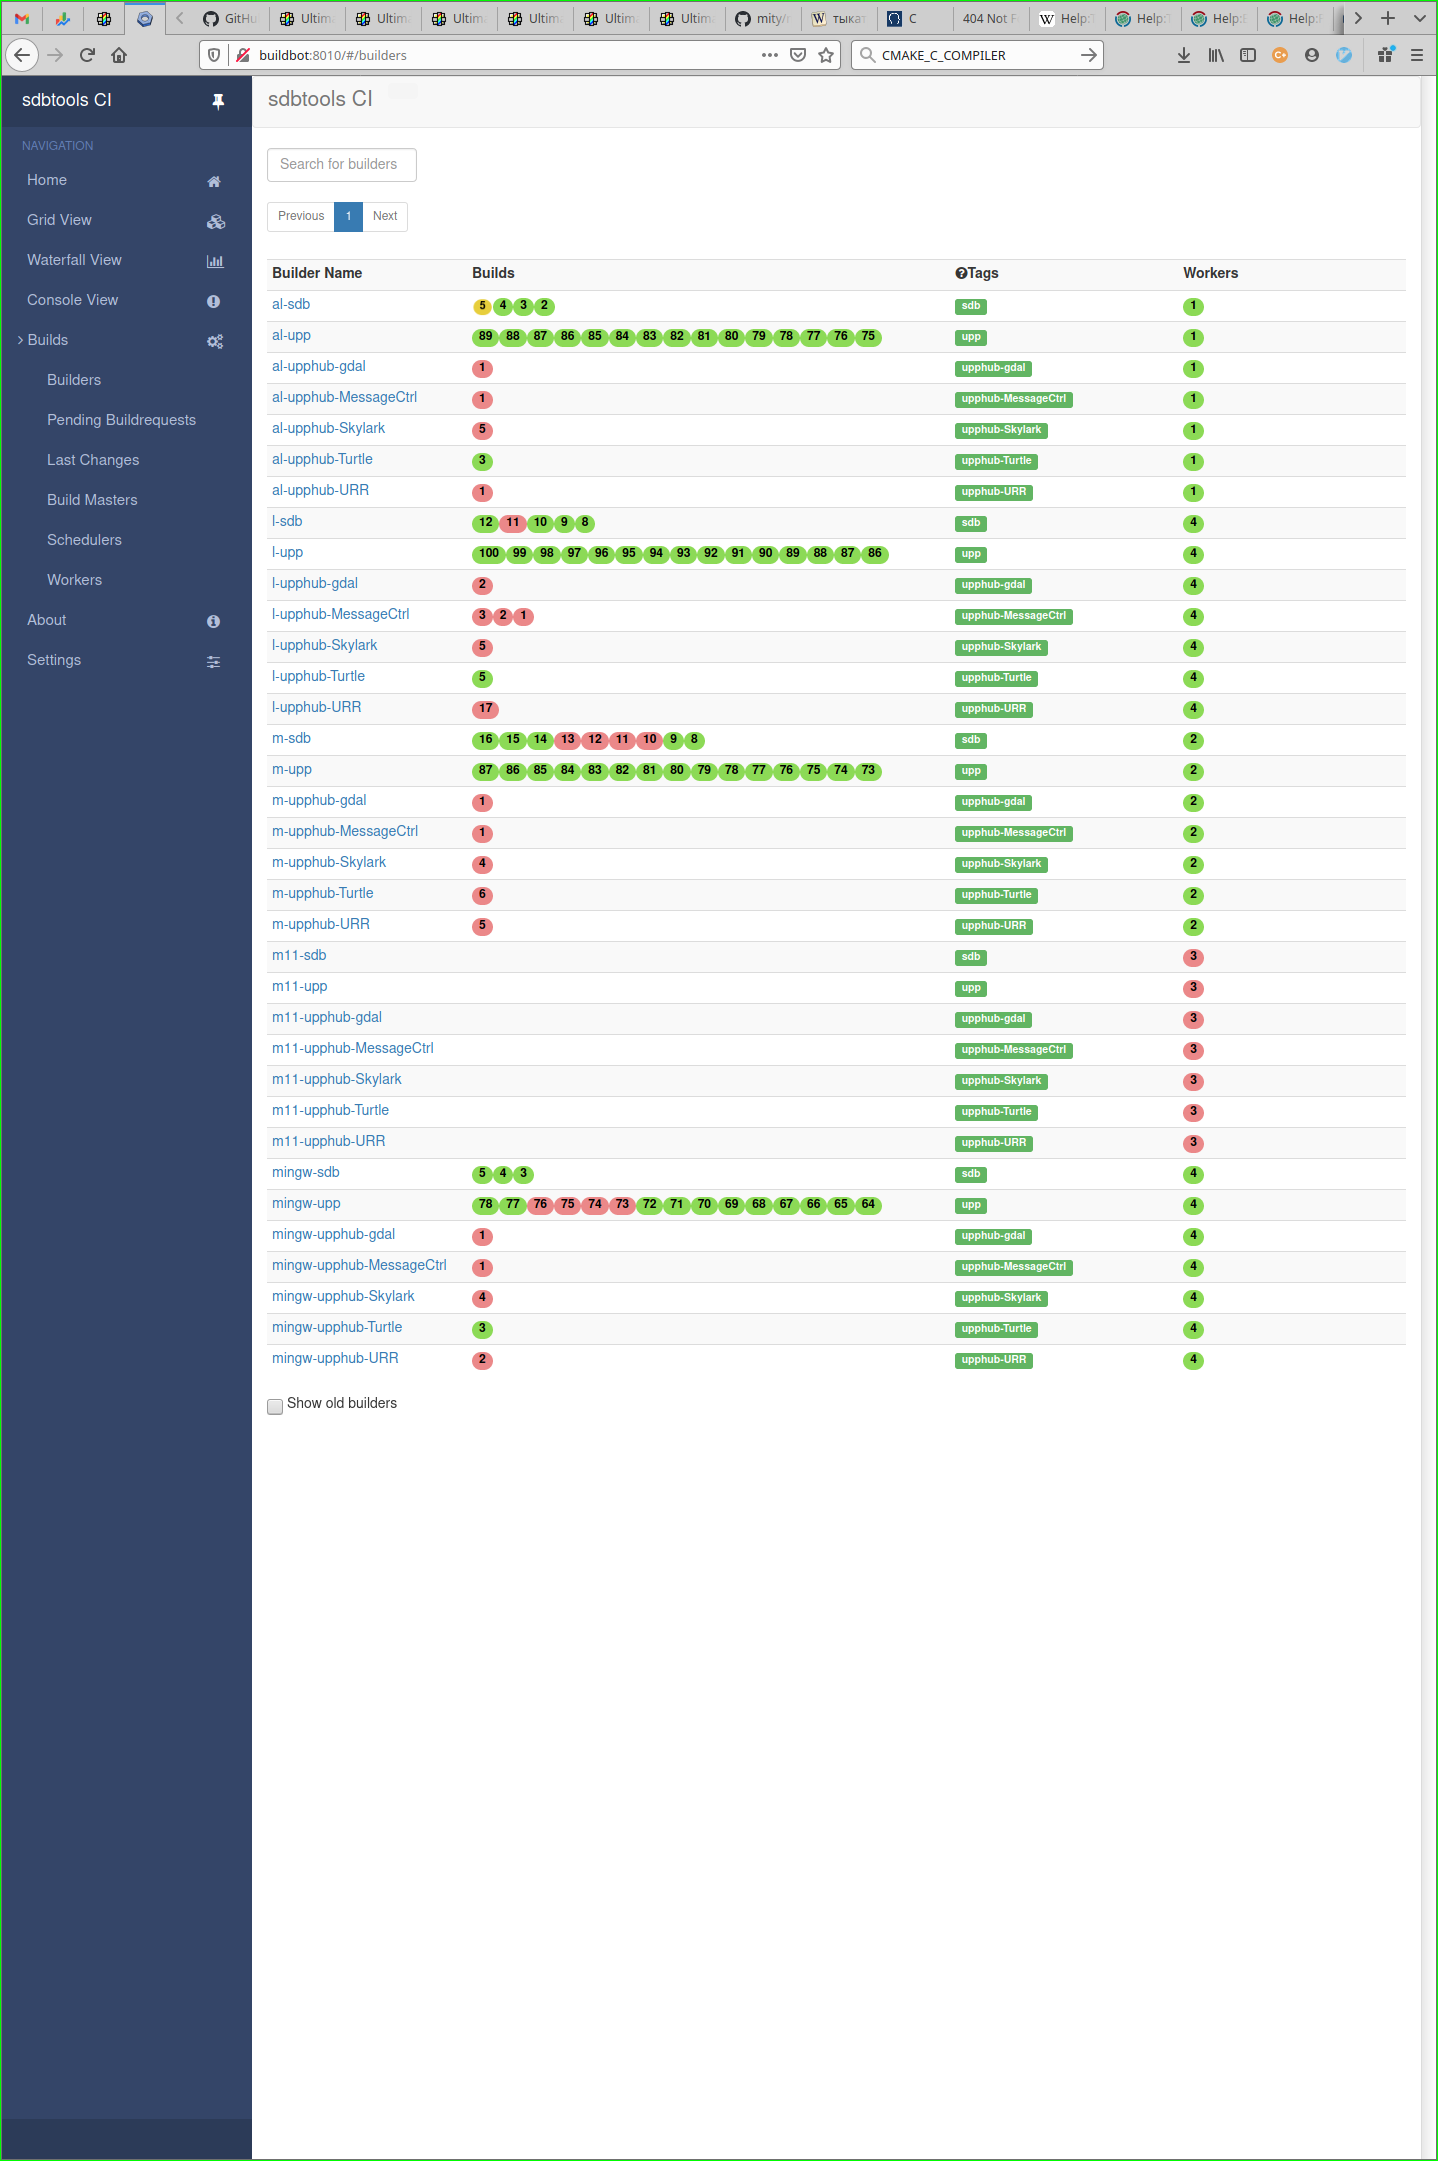Viewport: 1438px width, 2161px height.
Task: Go to the Next page of builders
Action: [384, 216]
